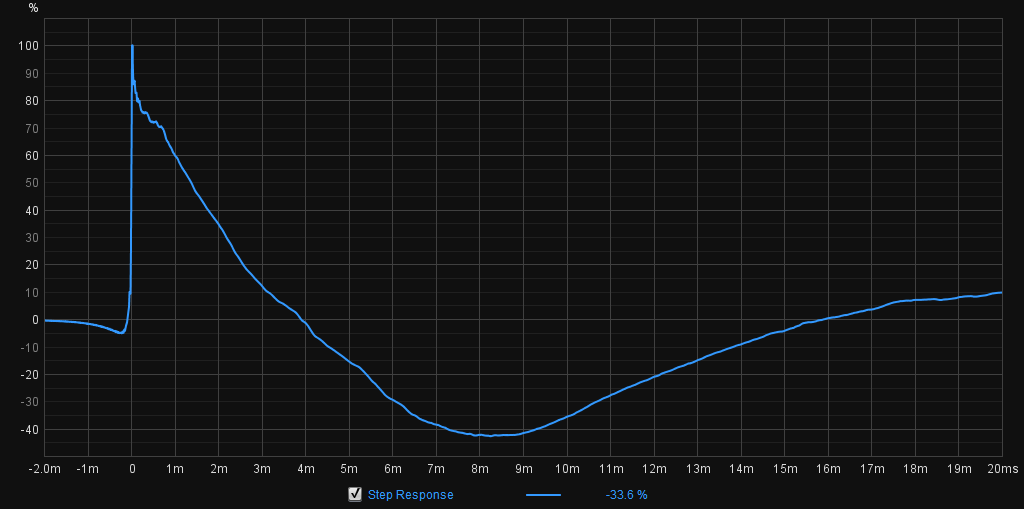Image resolution: width=1024 pixels, height=509 pixels.
Task: Click the 20ms label on the time axis
Action: point(1001,468)
